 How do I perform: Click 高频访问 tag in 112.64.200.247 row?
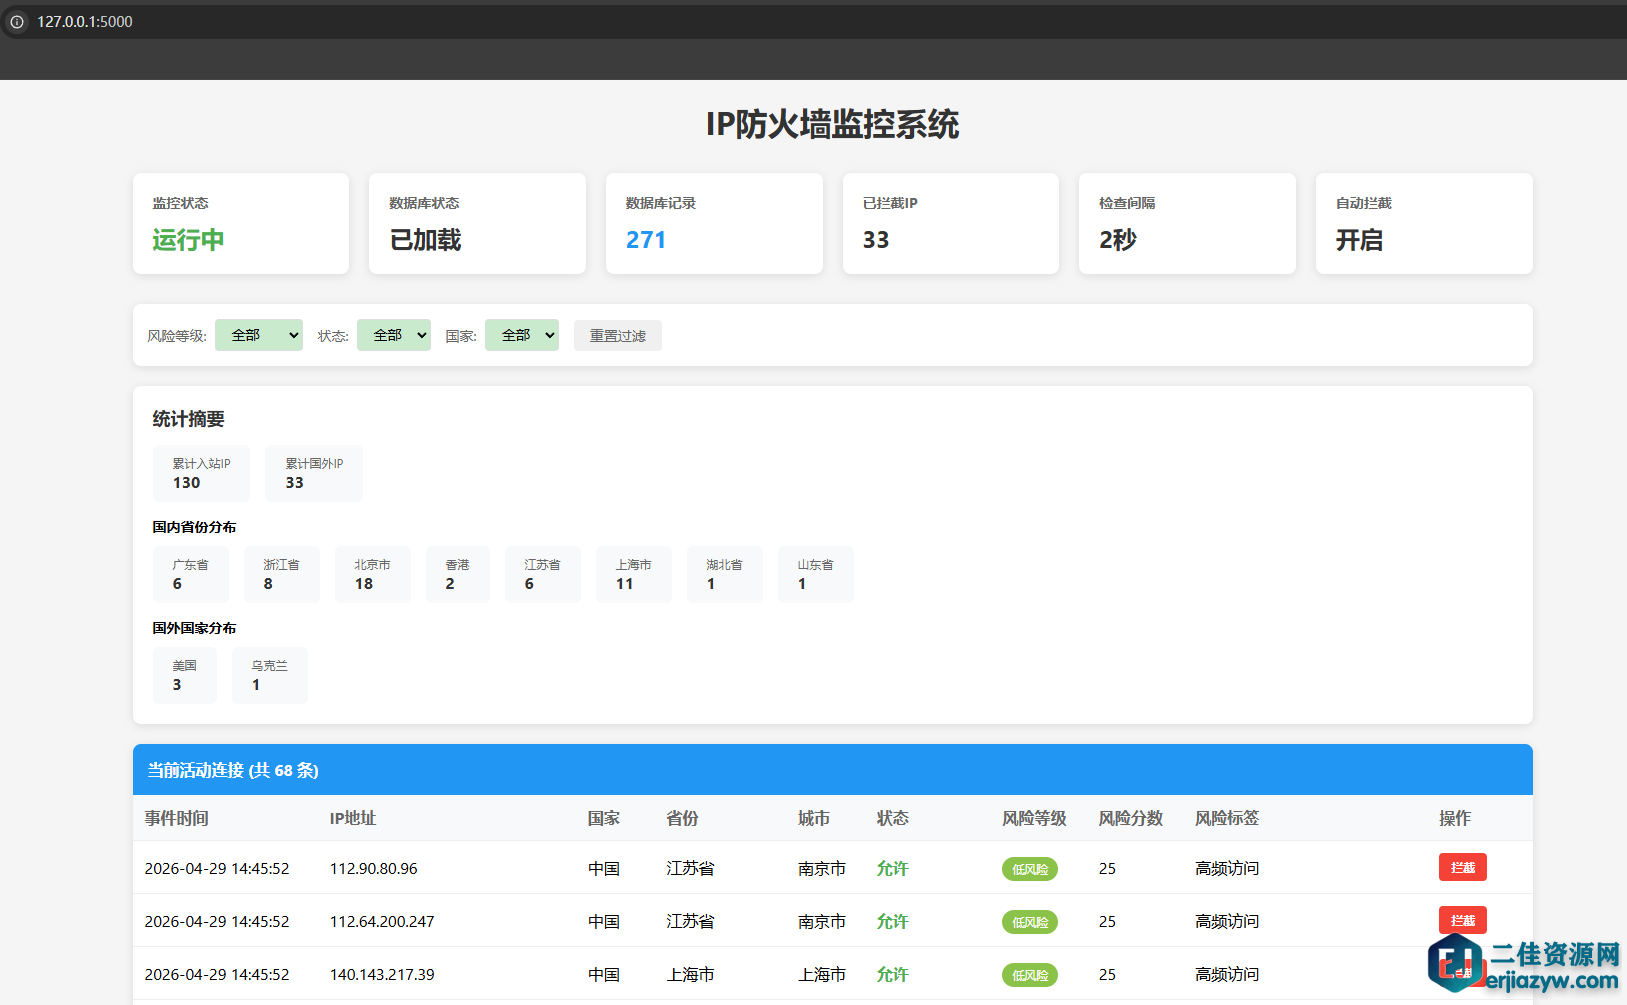pyautogui.click(x=1227, y=921)
